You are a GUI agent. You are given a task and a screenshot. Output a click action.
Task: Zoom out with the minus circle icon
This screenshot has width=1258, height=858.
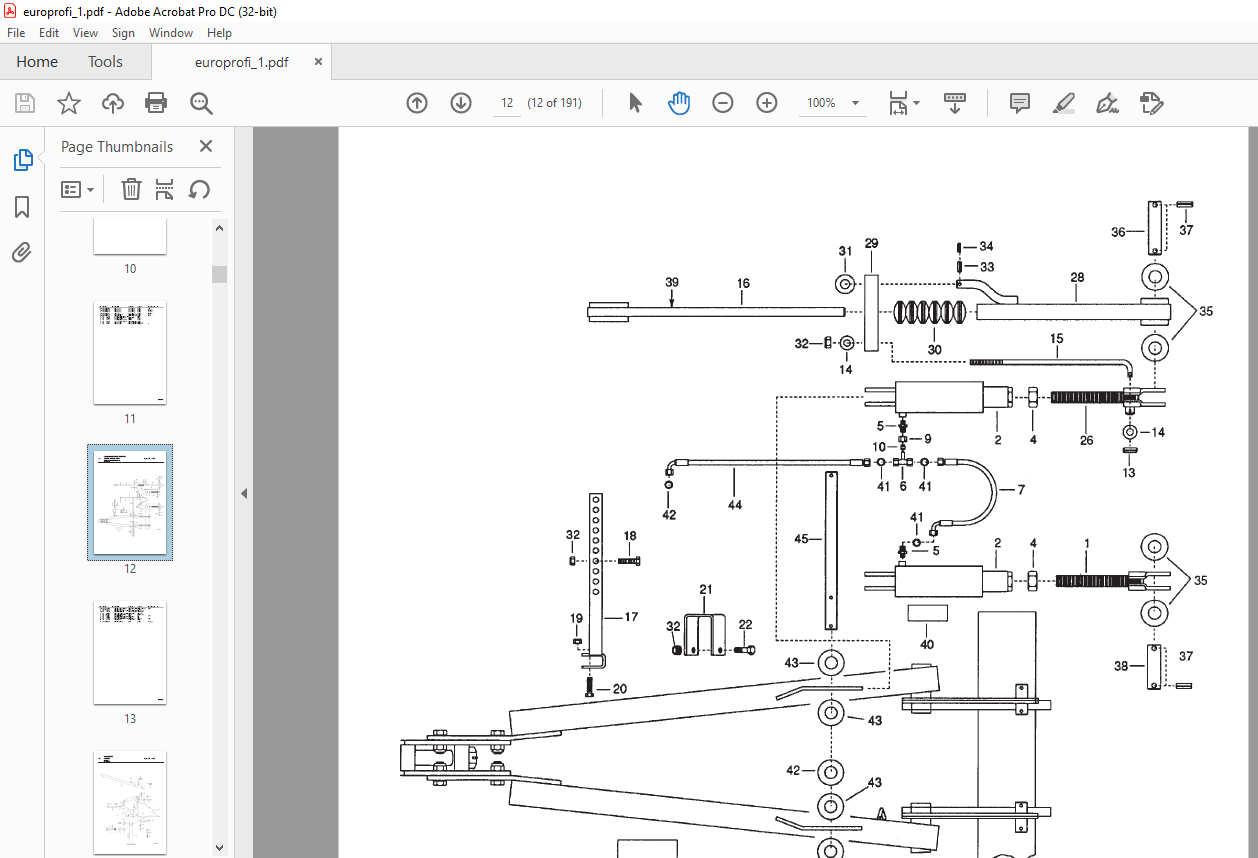pos(723,103)
